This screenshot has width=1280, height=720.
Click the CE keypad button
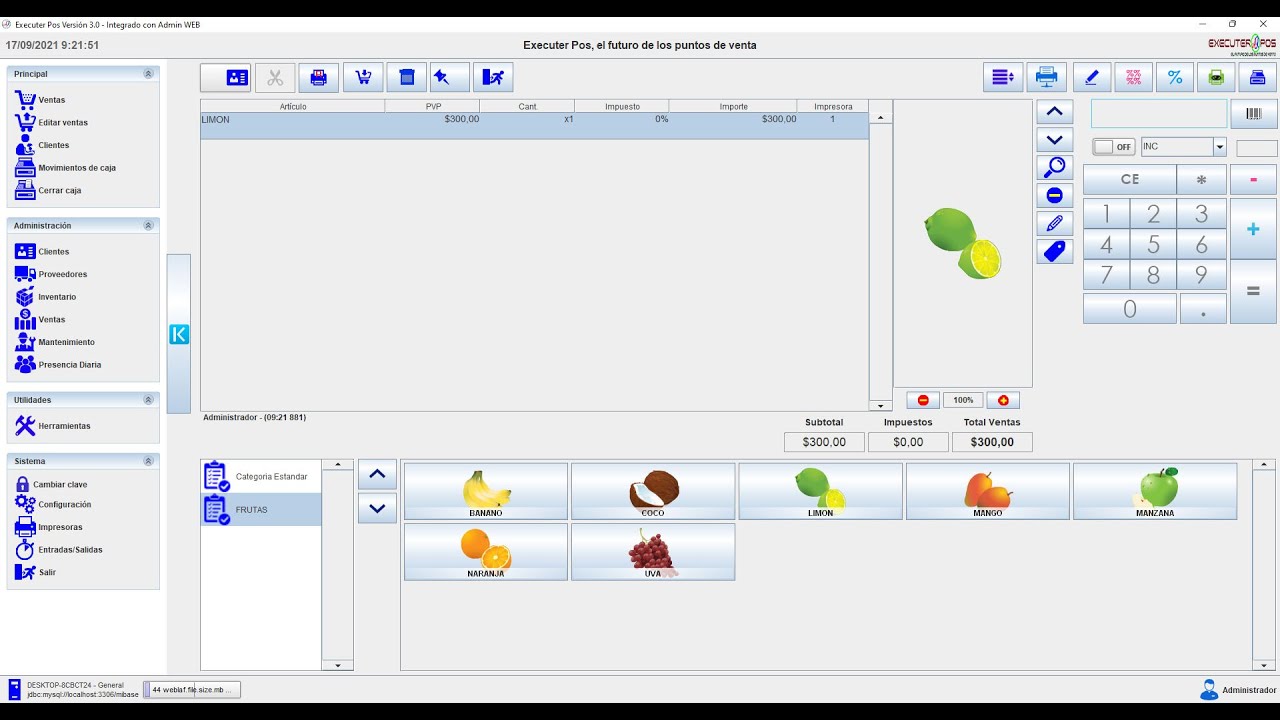[x=1130, y=180]
